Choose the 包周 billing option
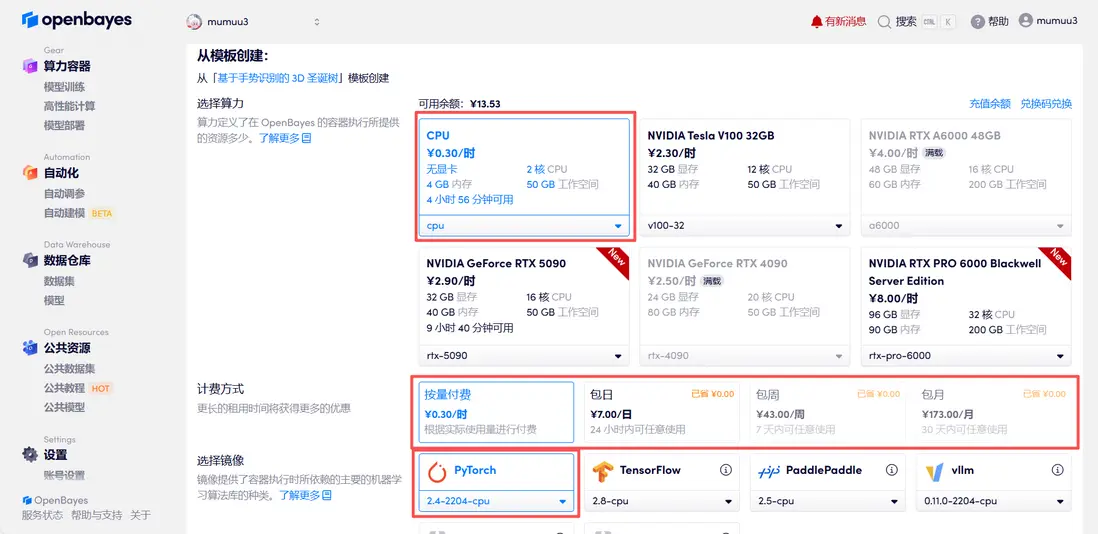1098x534 pixels. pos(828,412)
